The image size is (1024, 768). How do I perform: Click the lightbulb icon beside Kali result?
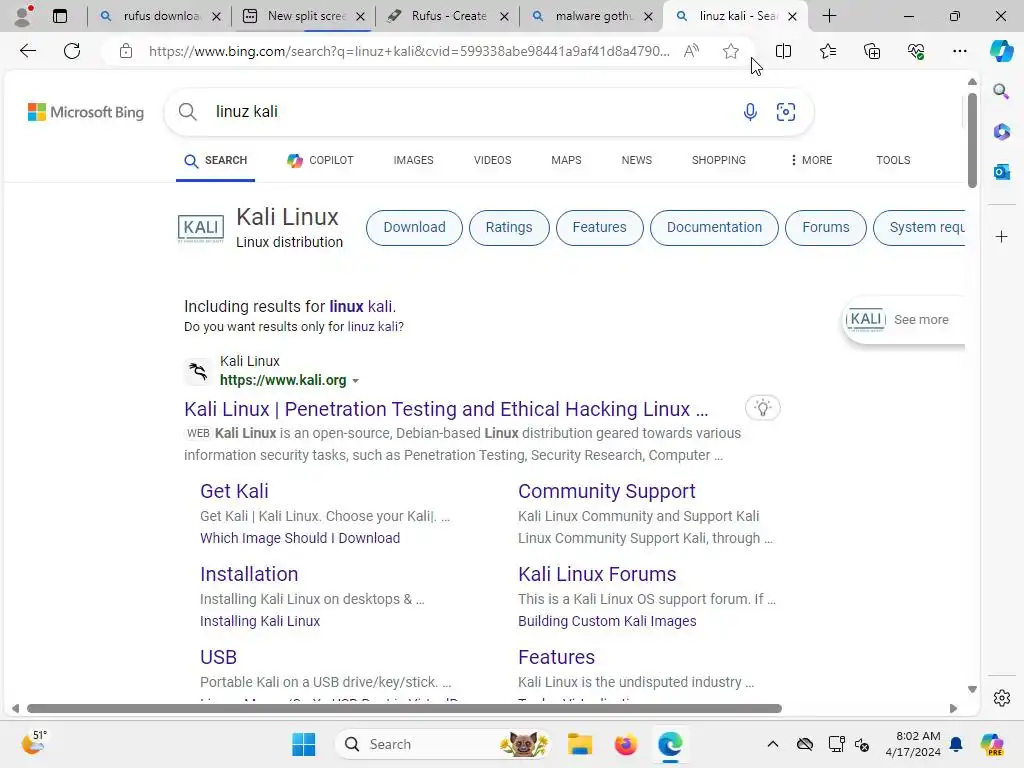[762, 408]
